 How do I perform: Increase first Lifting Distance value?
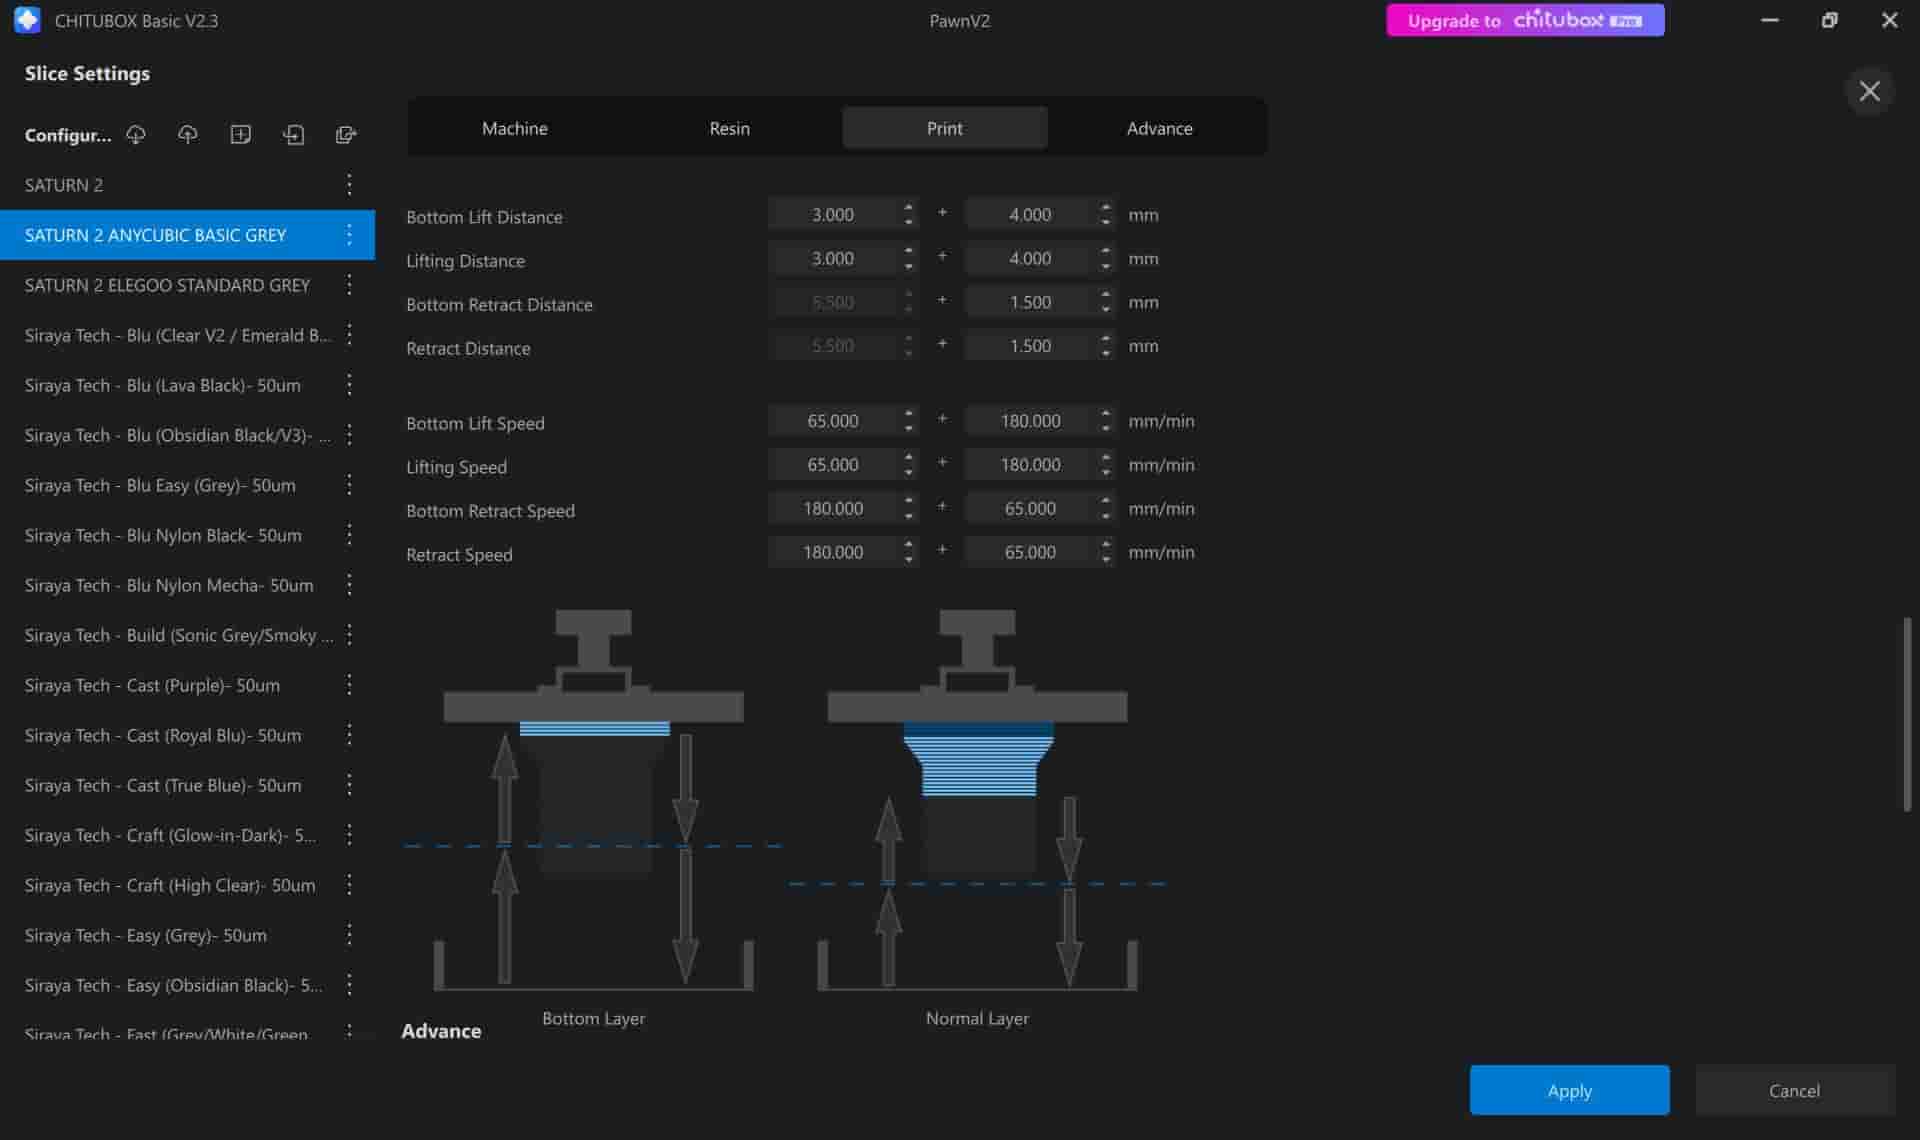click(x=908, y=251)
